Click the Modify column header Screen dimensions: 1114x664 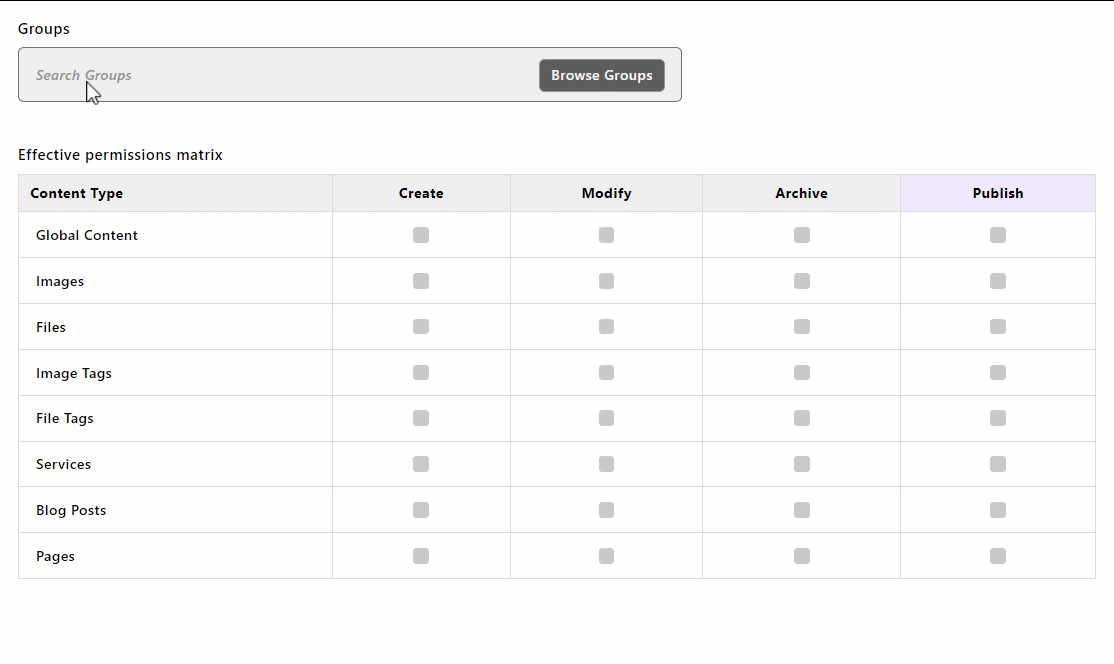point(606,193)
